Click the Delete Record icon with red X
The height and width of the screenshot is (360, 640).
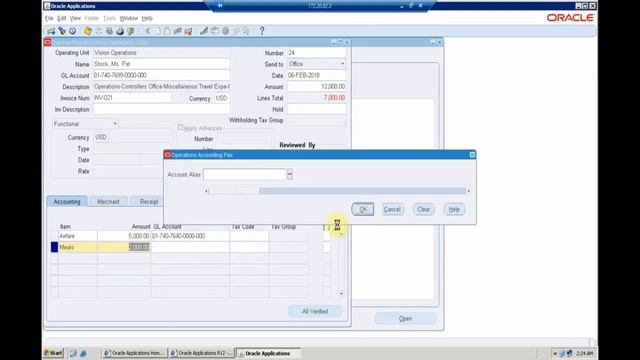coord(188,31)
